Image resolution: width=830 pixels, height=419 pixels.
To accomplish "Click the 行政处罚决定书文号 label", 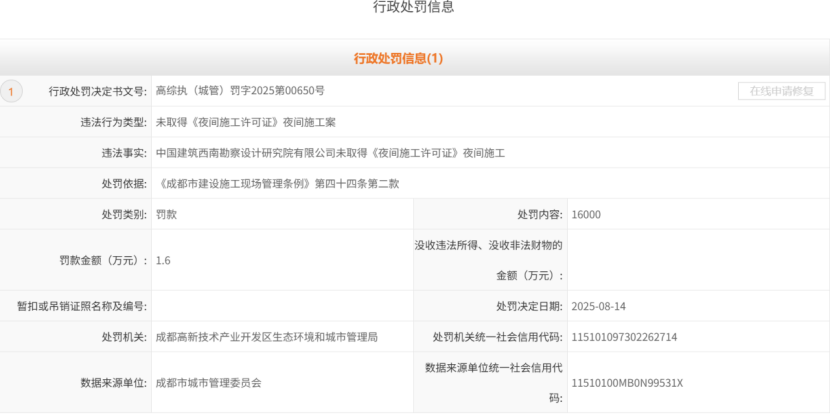I will (97, 91).
